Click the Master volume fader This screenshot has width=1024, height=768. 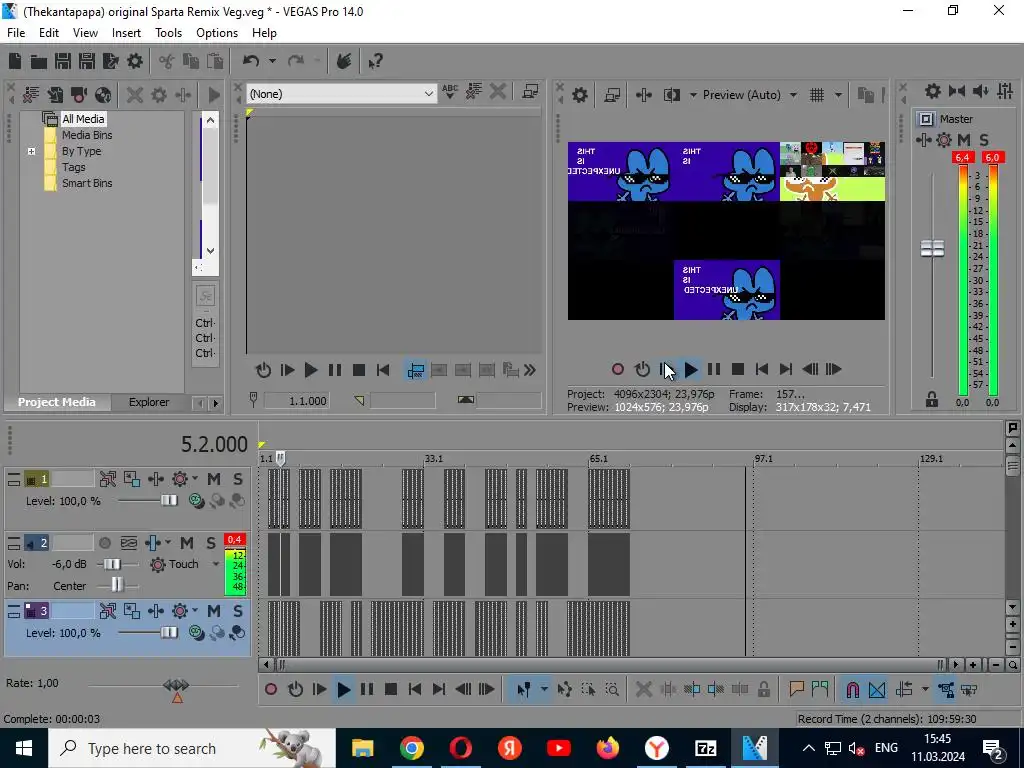coord(932,249)
